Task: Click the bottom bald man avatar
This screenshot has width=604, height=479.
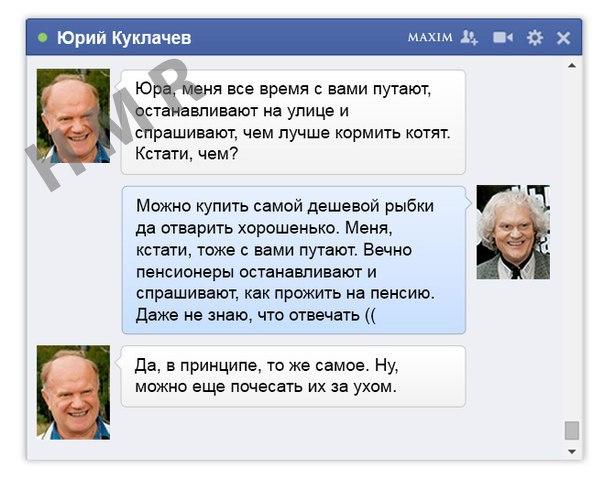Action: (73, 392)
